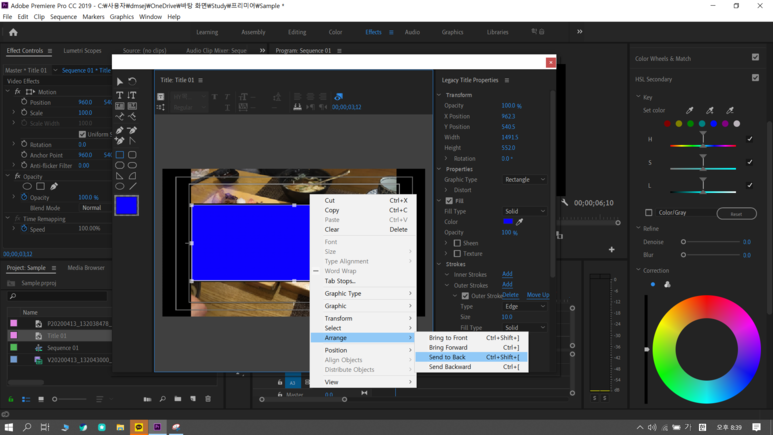Click Copy in the context menu
The image size is (773, 435).
click(363, 210)
